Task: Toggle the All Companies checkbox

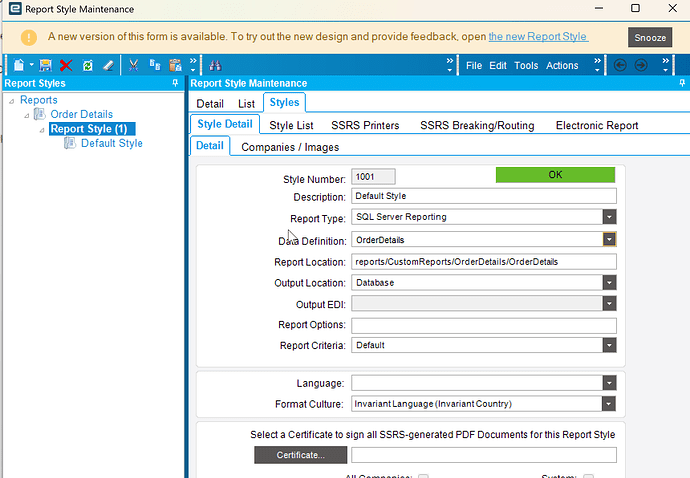Action: [423, 476]
